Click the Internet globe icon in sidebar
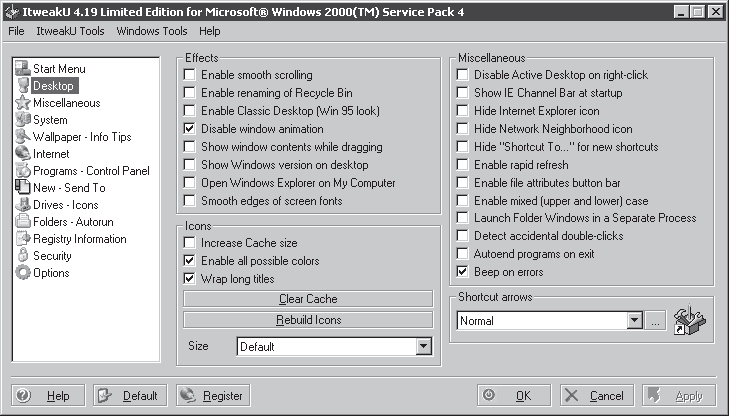729x416 pixels. (23, 154)
